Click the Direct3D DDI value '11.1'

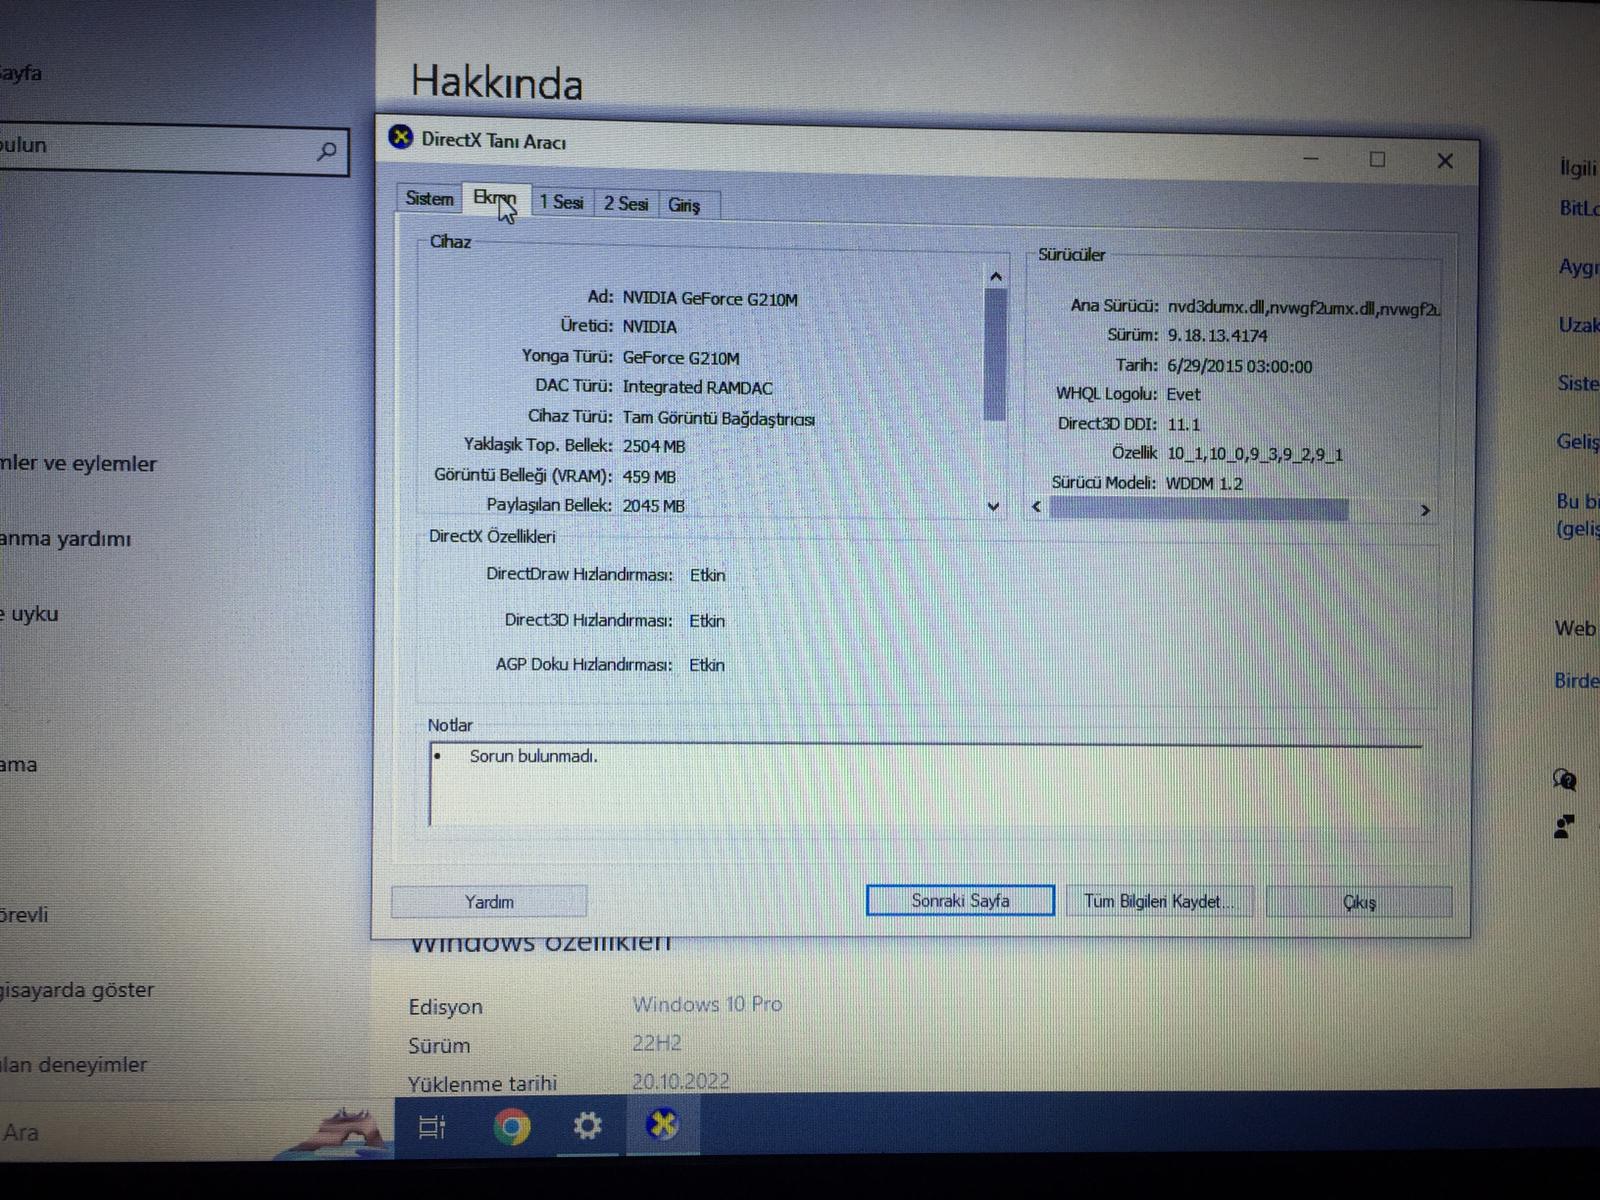pyautogui.click(x=1184, y=424)
